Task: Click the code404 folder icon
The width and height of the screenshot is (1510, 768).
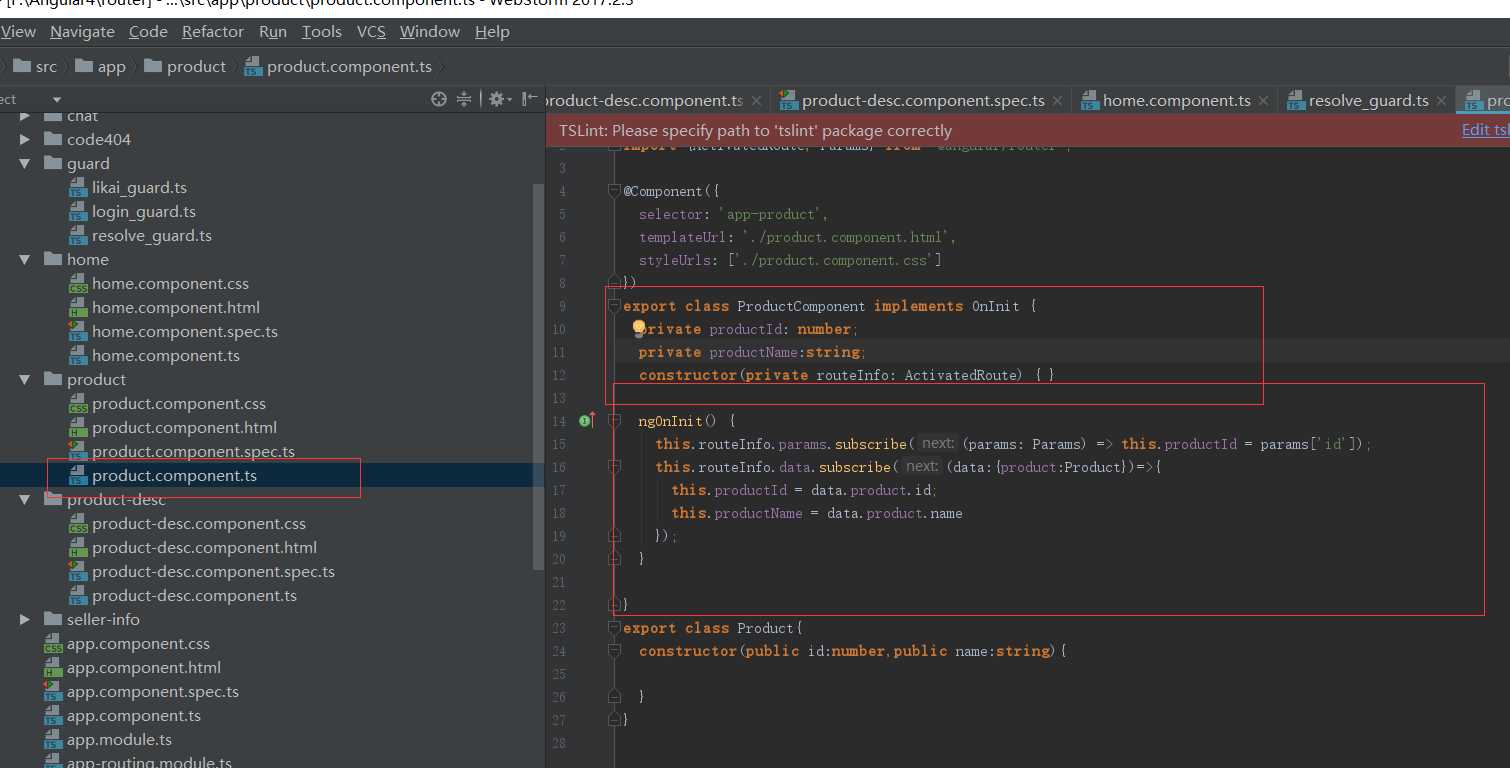Action: (53, 139)
